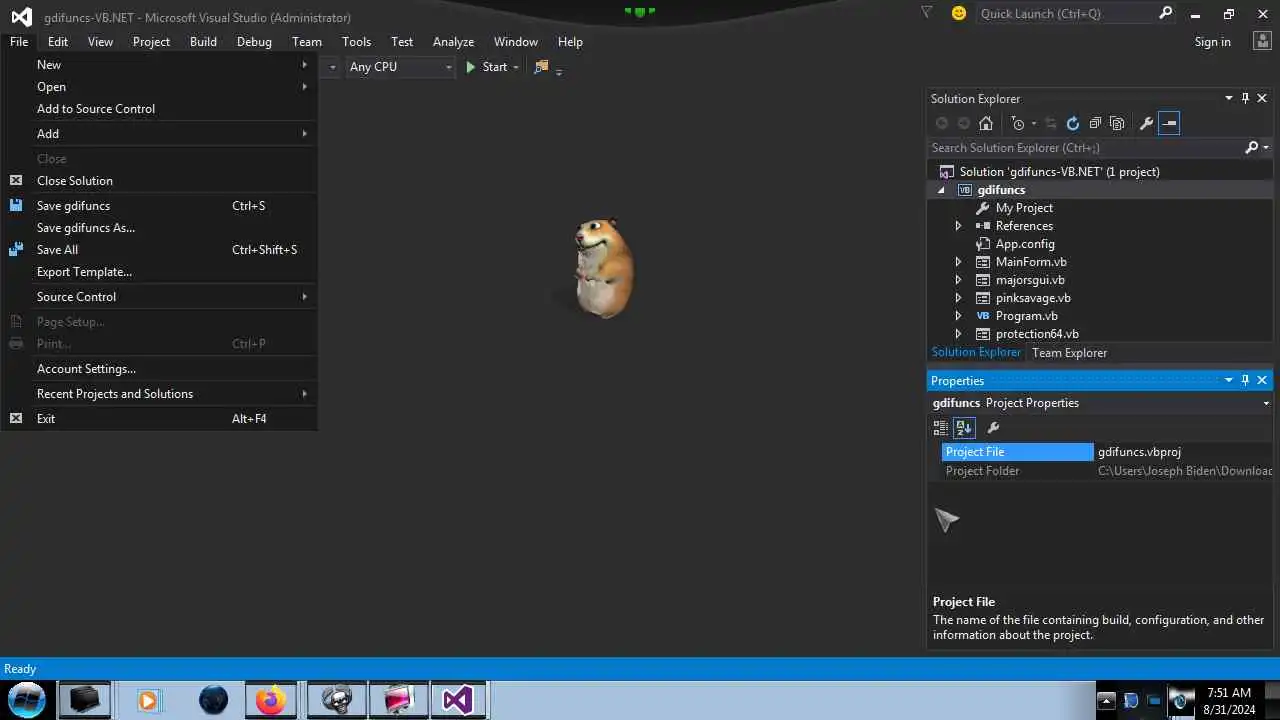Open Property Pages wrench in Properties panel
This screenshot has width=1280, height=720.
click(993, 427)
